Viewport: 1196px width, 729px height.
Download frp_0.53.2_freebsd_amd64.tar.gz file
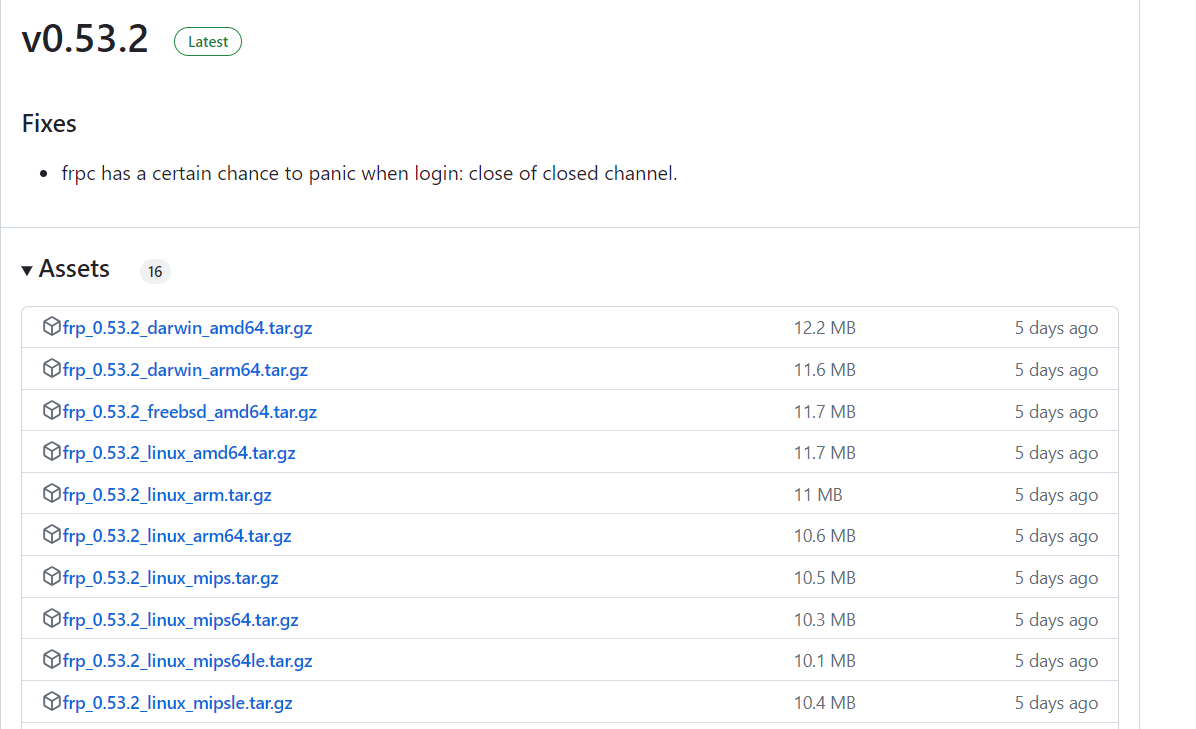coord(189,412)
